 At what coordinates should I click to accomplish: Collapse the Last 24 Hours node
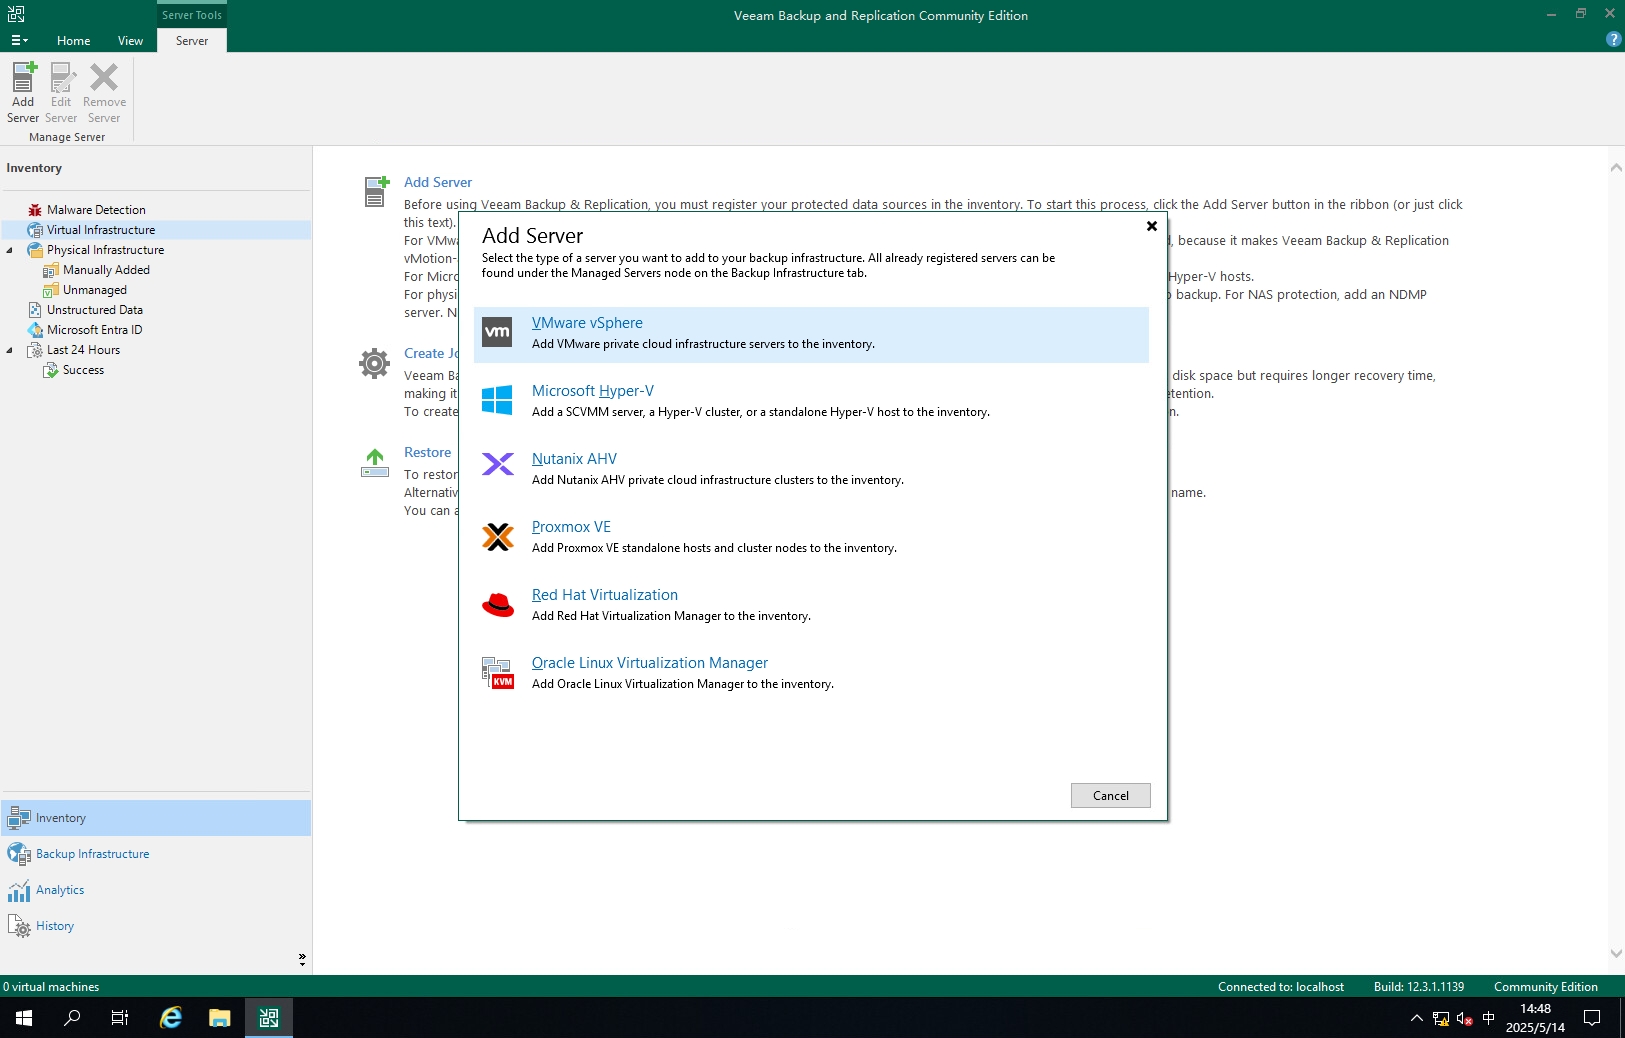pyautogui.click(x=10, y=350)
